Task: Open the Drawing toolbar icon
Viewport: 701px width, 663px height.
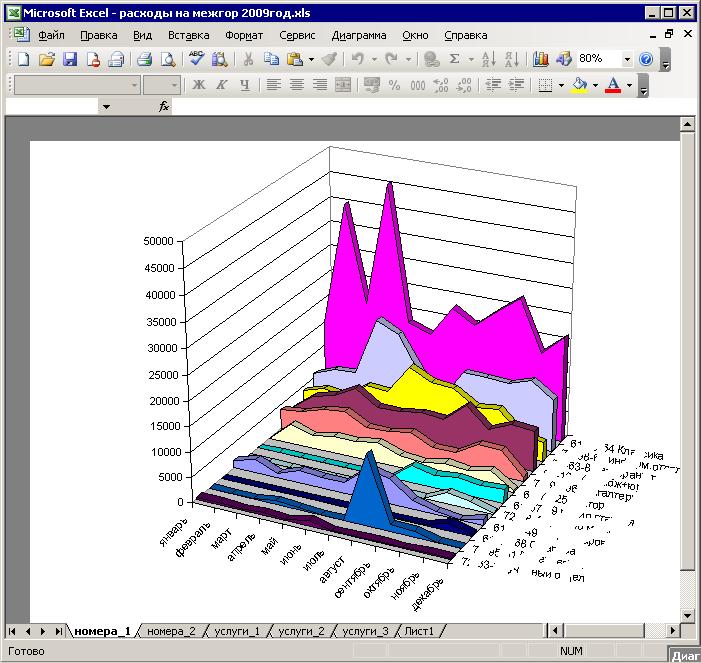Action: 564,59
